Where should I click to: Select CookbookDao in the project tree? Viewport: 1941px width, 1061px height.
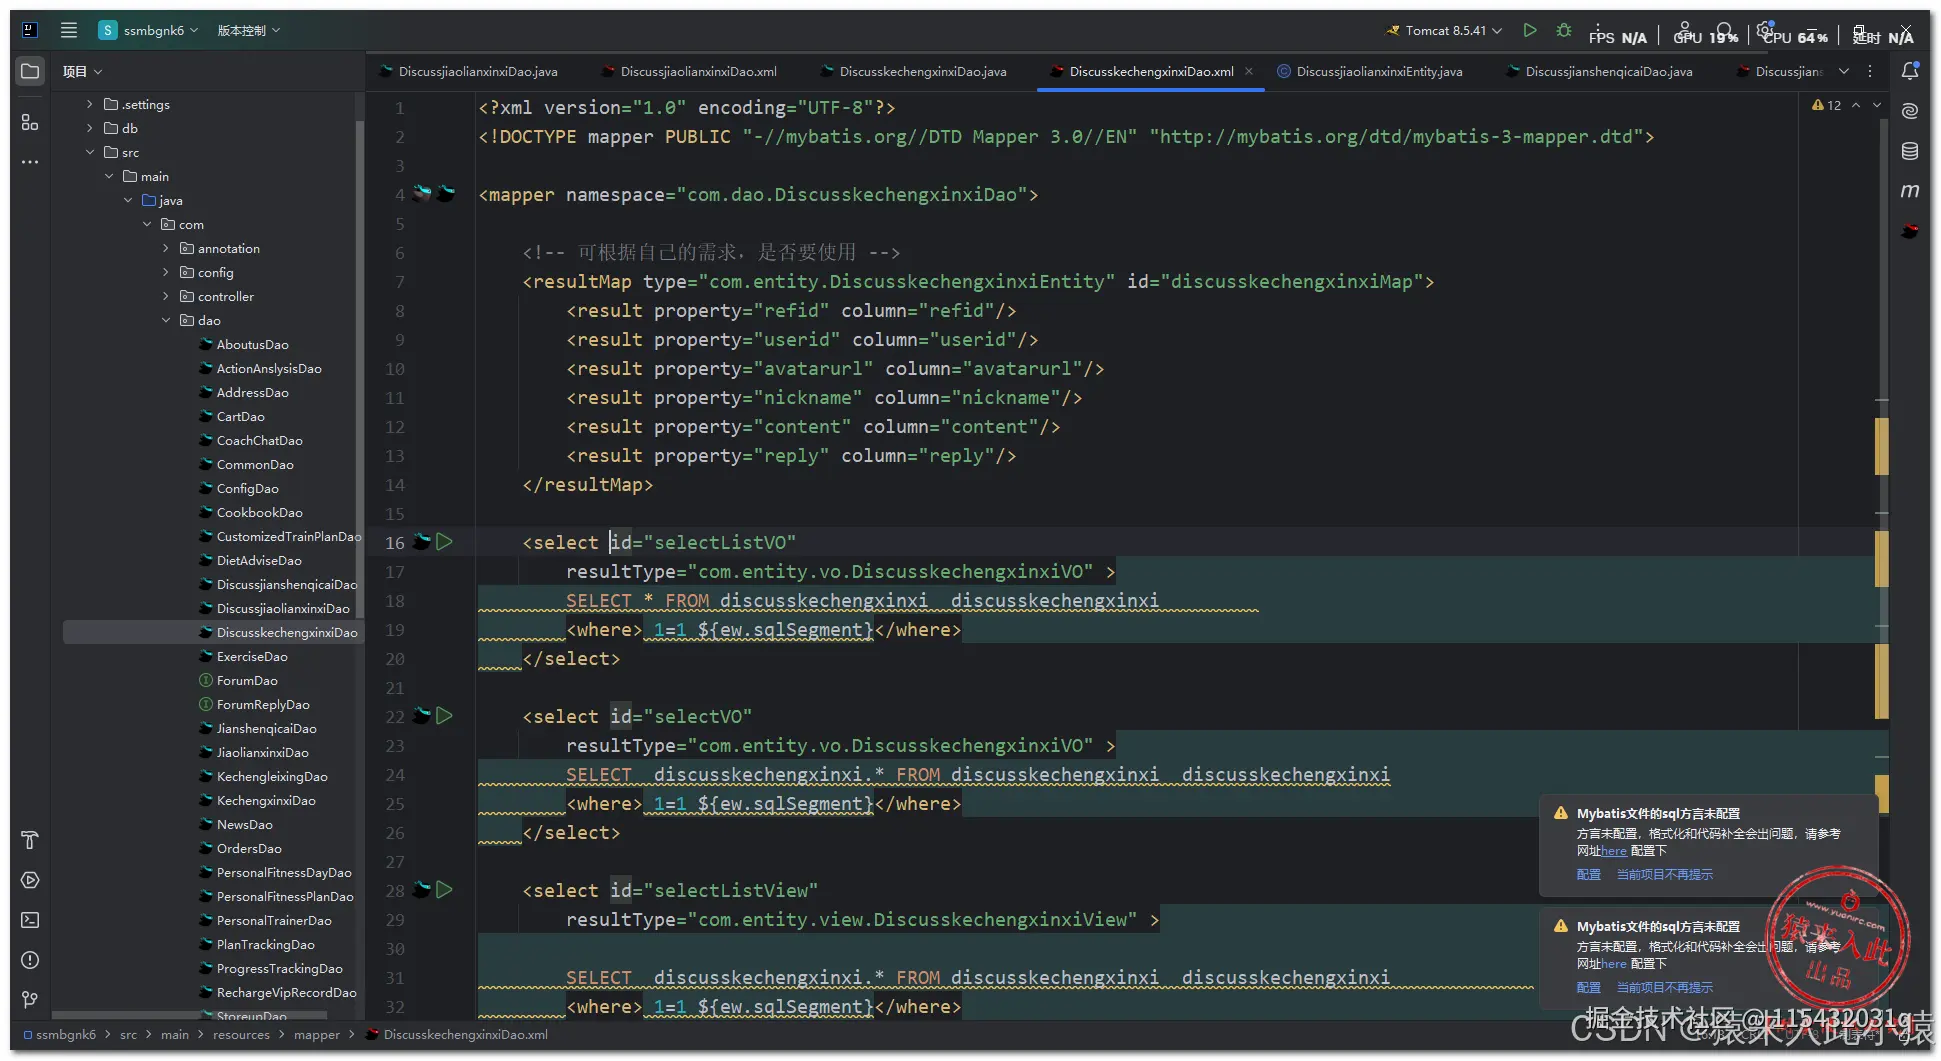pyautogui.click(x=259, y=512)
